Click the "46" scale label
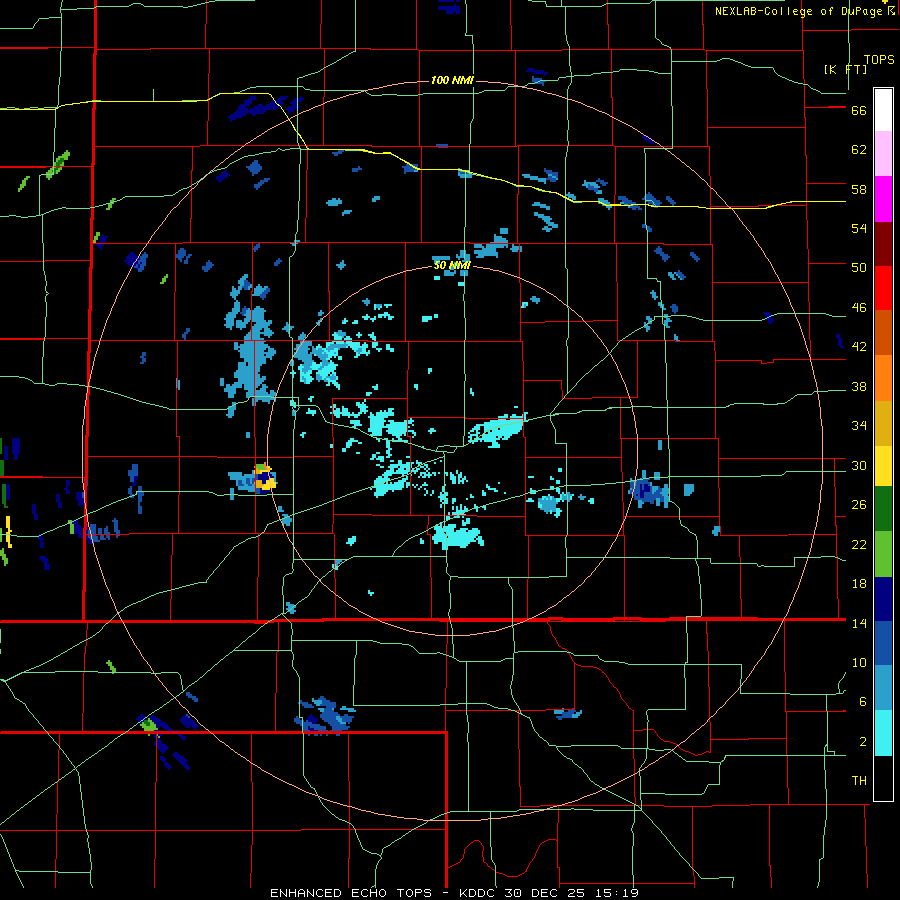This screenshot has width=900, height=900. click(859, 307)
